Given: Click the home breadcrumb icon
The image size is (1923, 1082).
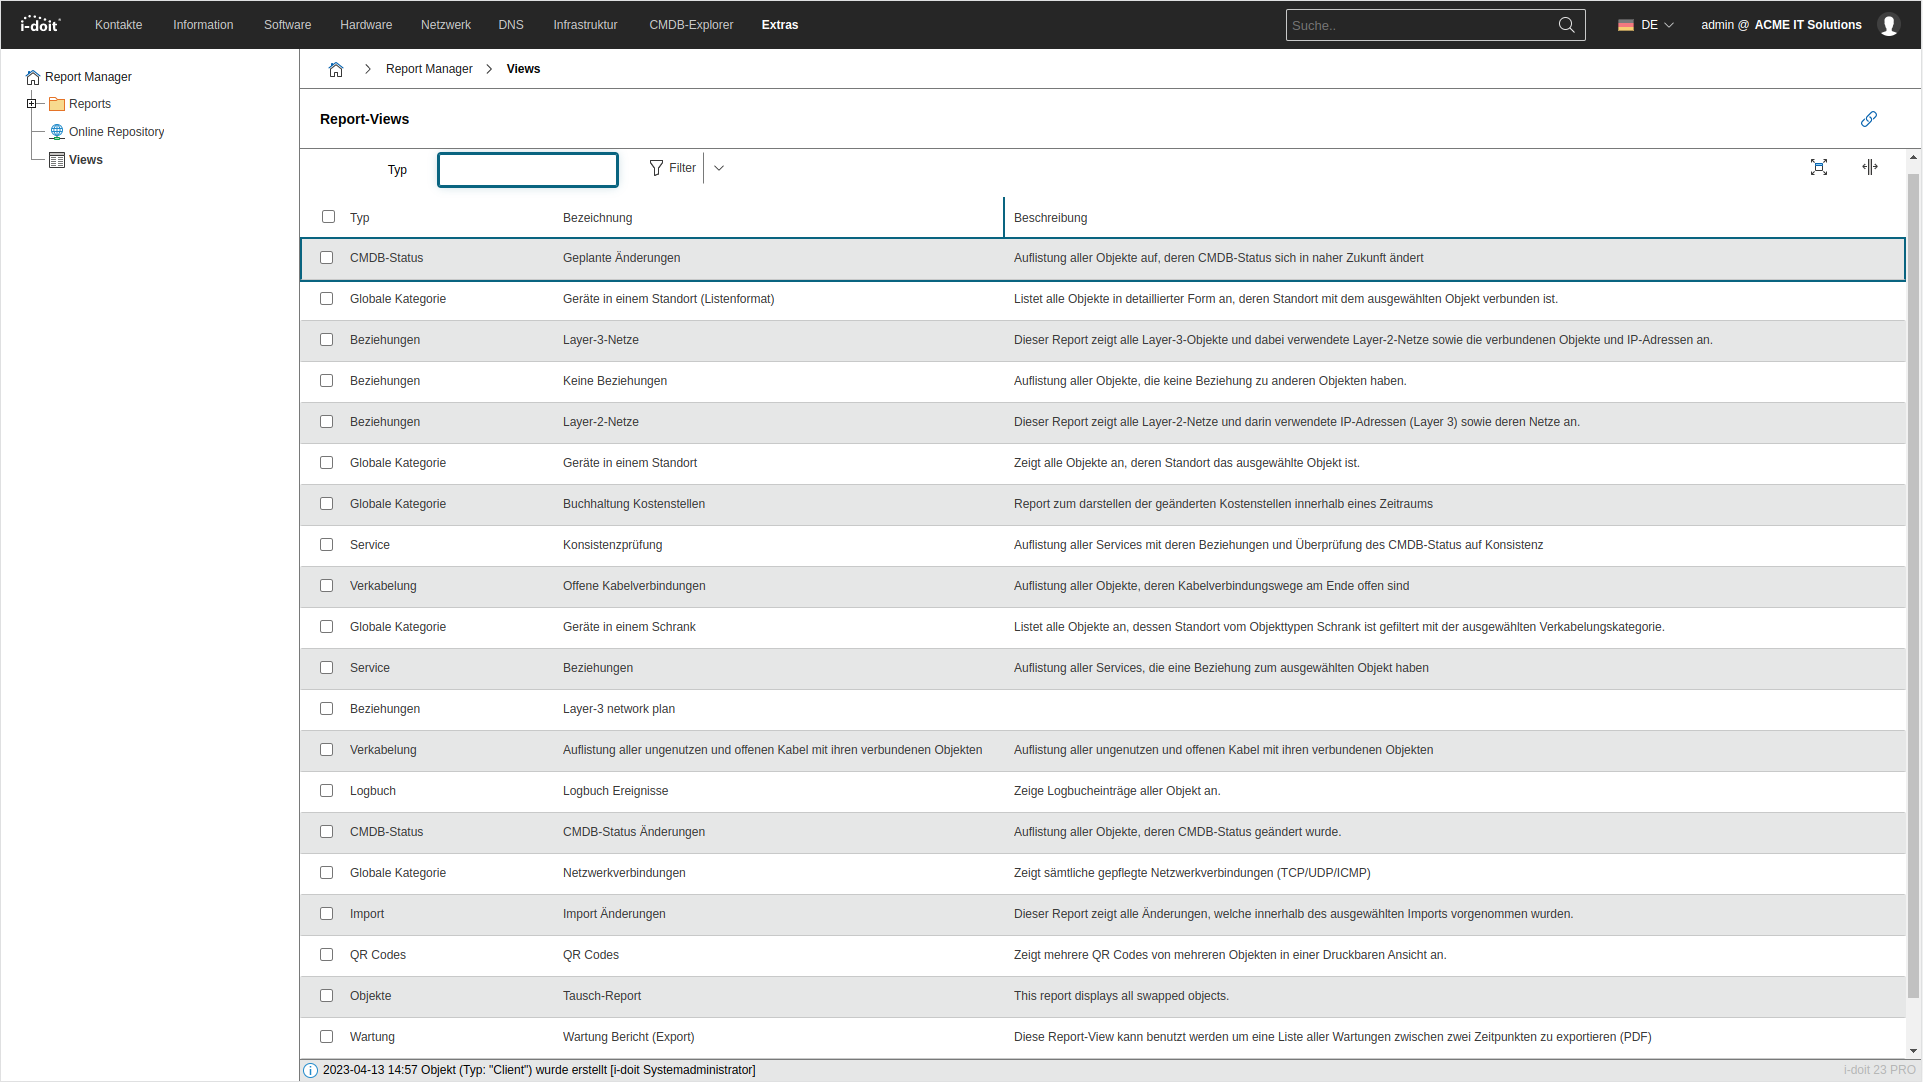Looking at the screenshot, I should [336, 69].
